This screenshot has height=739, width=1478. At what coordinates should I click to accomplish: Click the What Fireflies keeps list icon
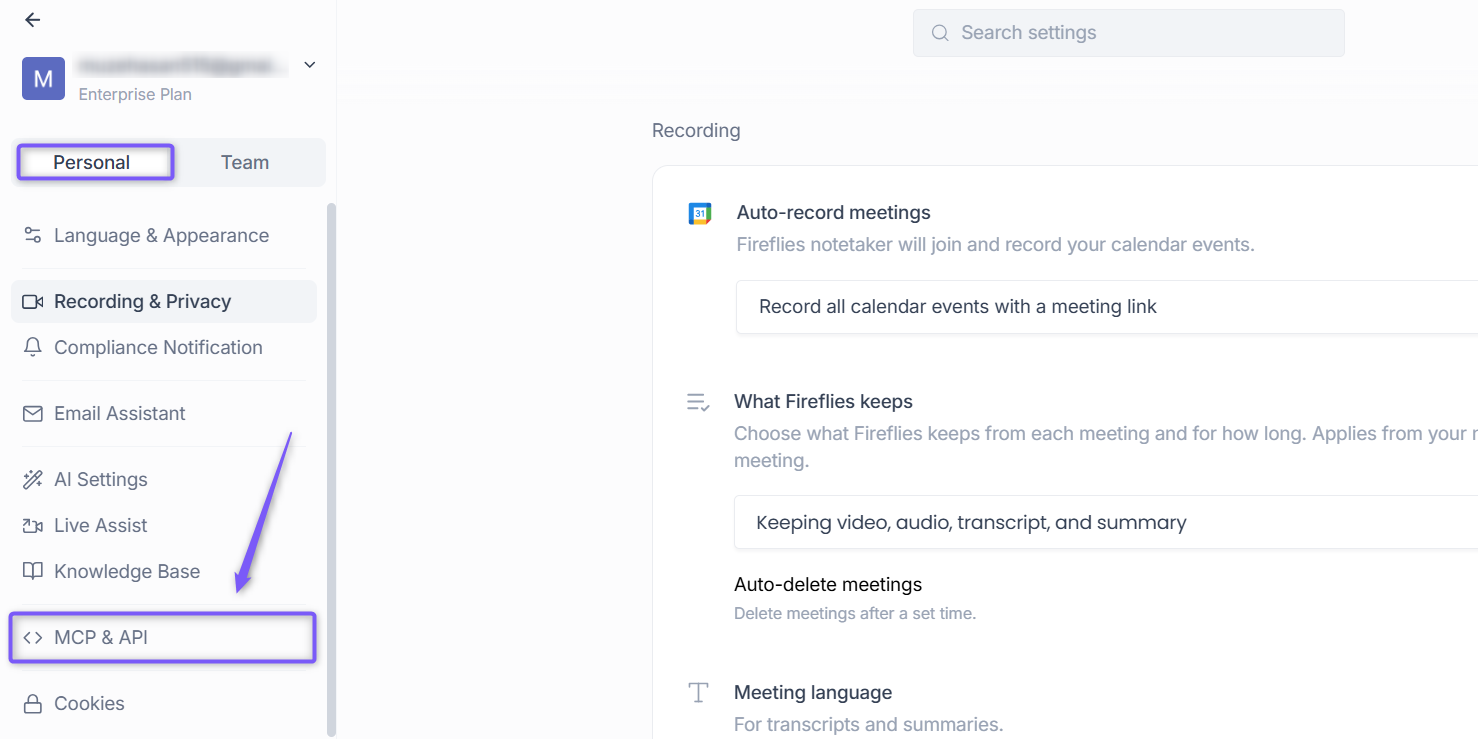(698, 402)
